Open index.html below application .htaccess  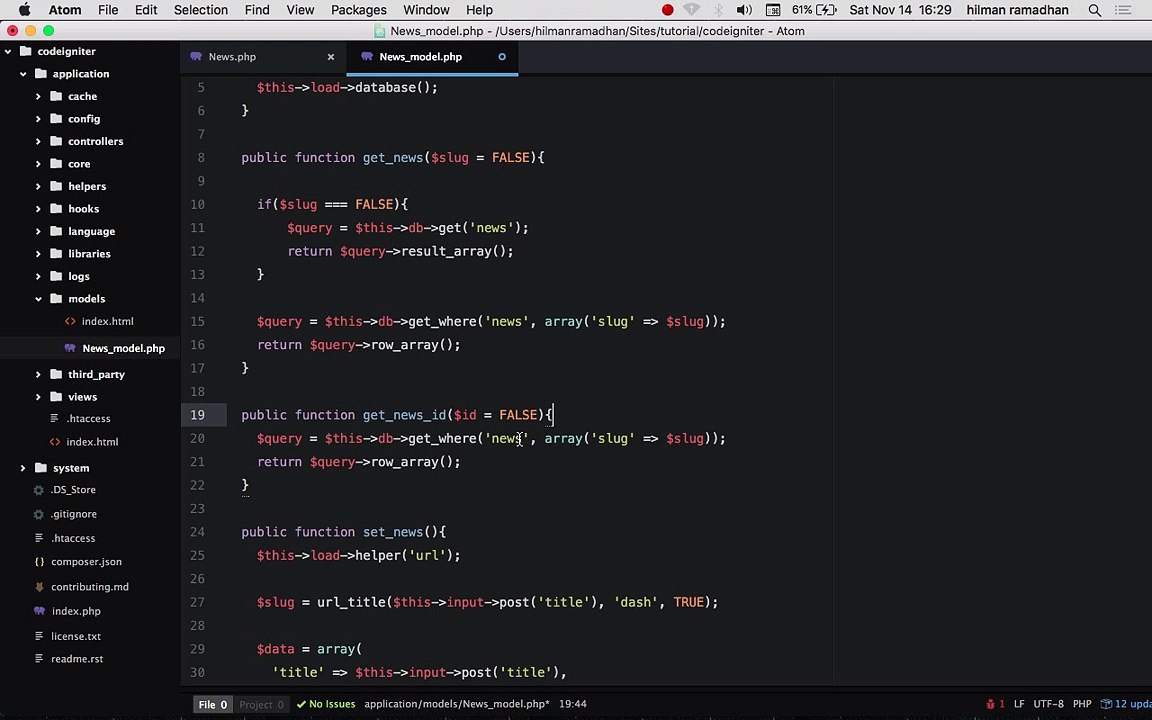pos(92,442)
